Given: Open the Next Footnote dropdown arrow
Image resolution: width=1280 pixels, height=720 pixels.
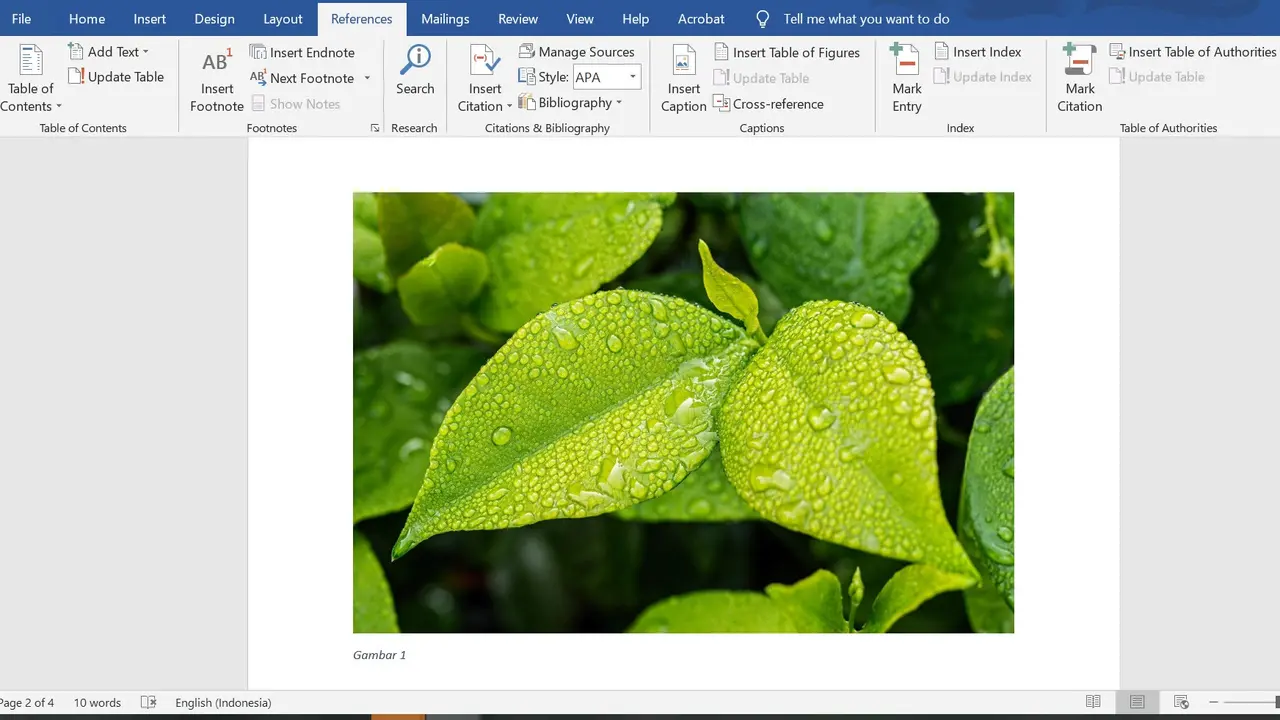Looking at the screenshot, I should (x=367, y=77).
